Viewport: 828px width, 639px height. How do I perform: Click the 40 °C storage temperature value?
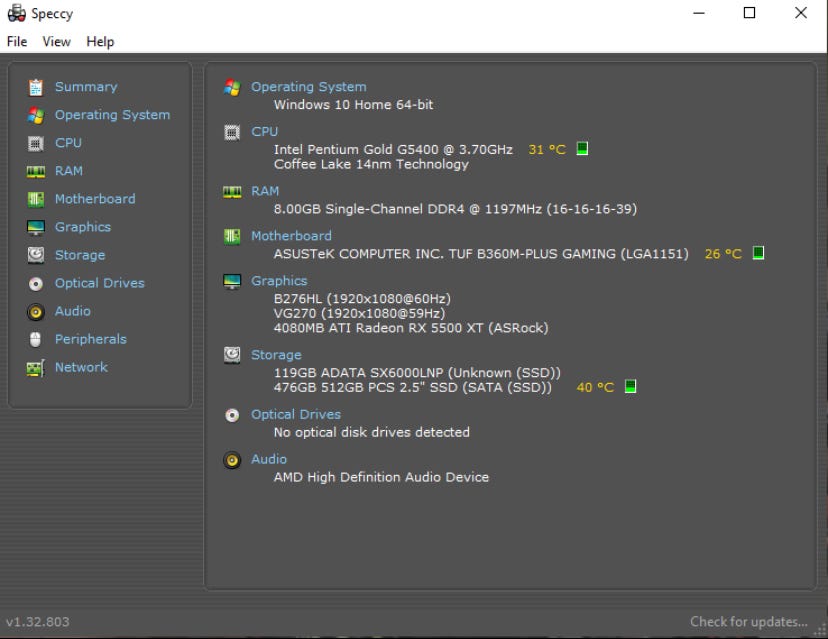[595, 388]
